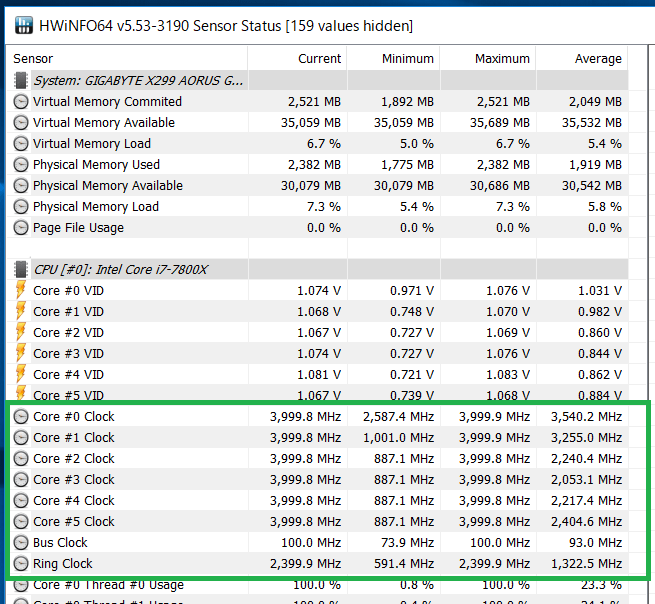Select the Physical Memory Used row label

pos(96,165)
